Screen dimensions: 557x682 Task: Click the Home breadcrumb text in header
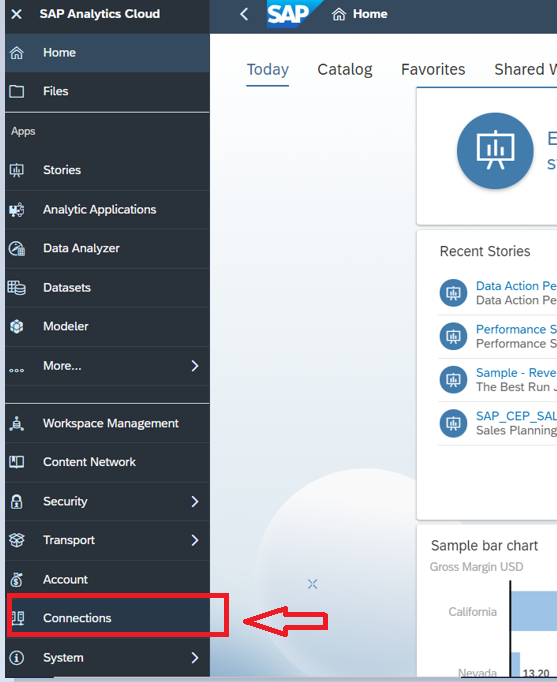[x=370, y=14]
